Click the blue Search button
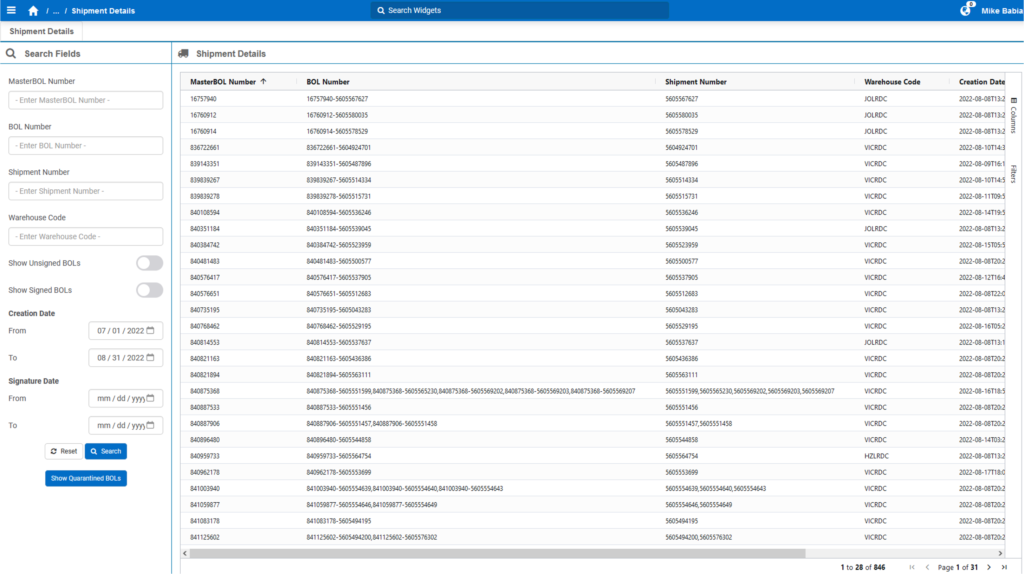The width and height of the screenshot is (1024, 574). point(106,451)
